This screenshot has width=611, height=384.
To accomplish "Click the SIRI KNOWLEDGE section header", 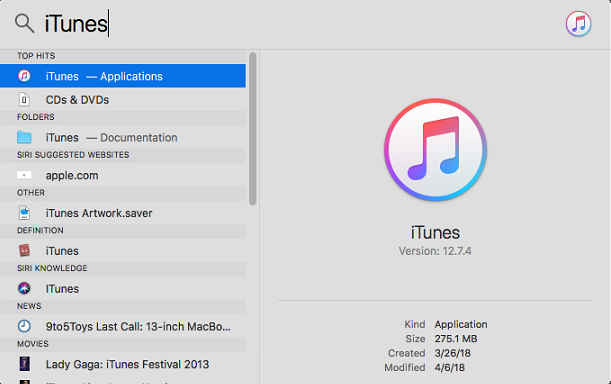I will (52, 268).
